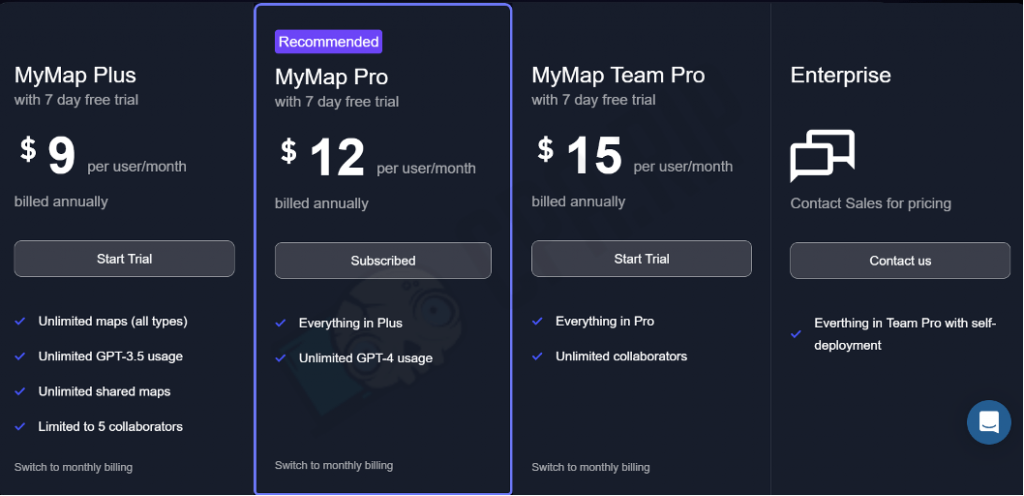Switch MyMap Pro to monthly billing

(334, 465)
